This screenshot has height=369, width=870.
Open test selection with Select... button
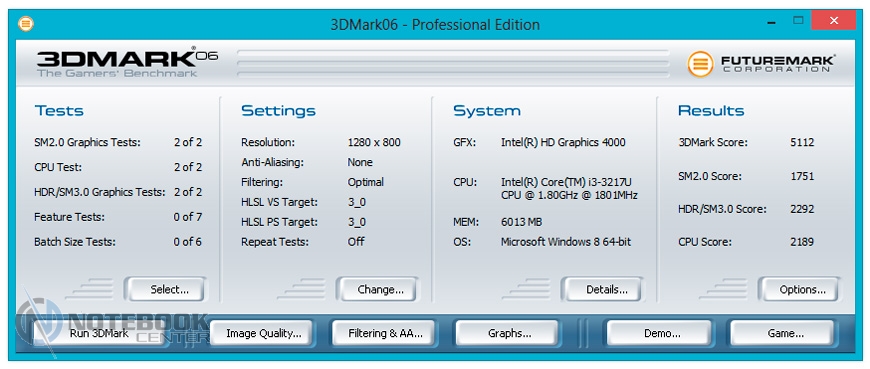[x=165, y=289]
